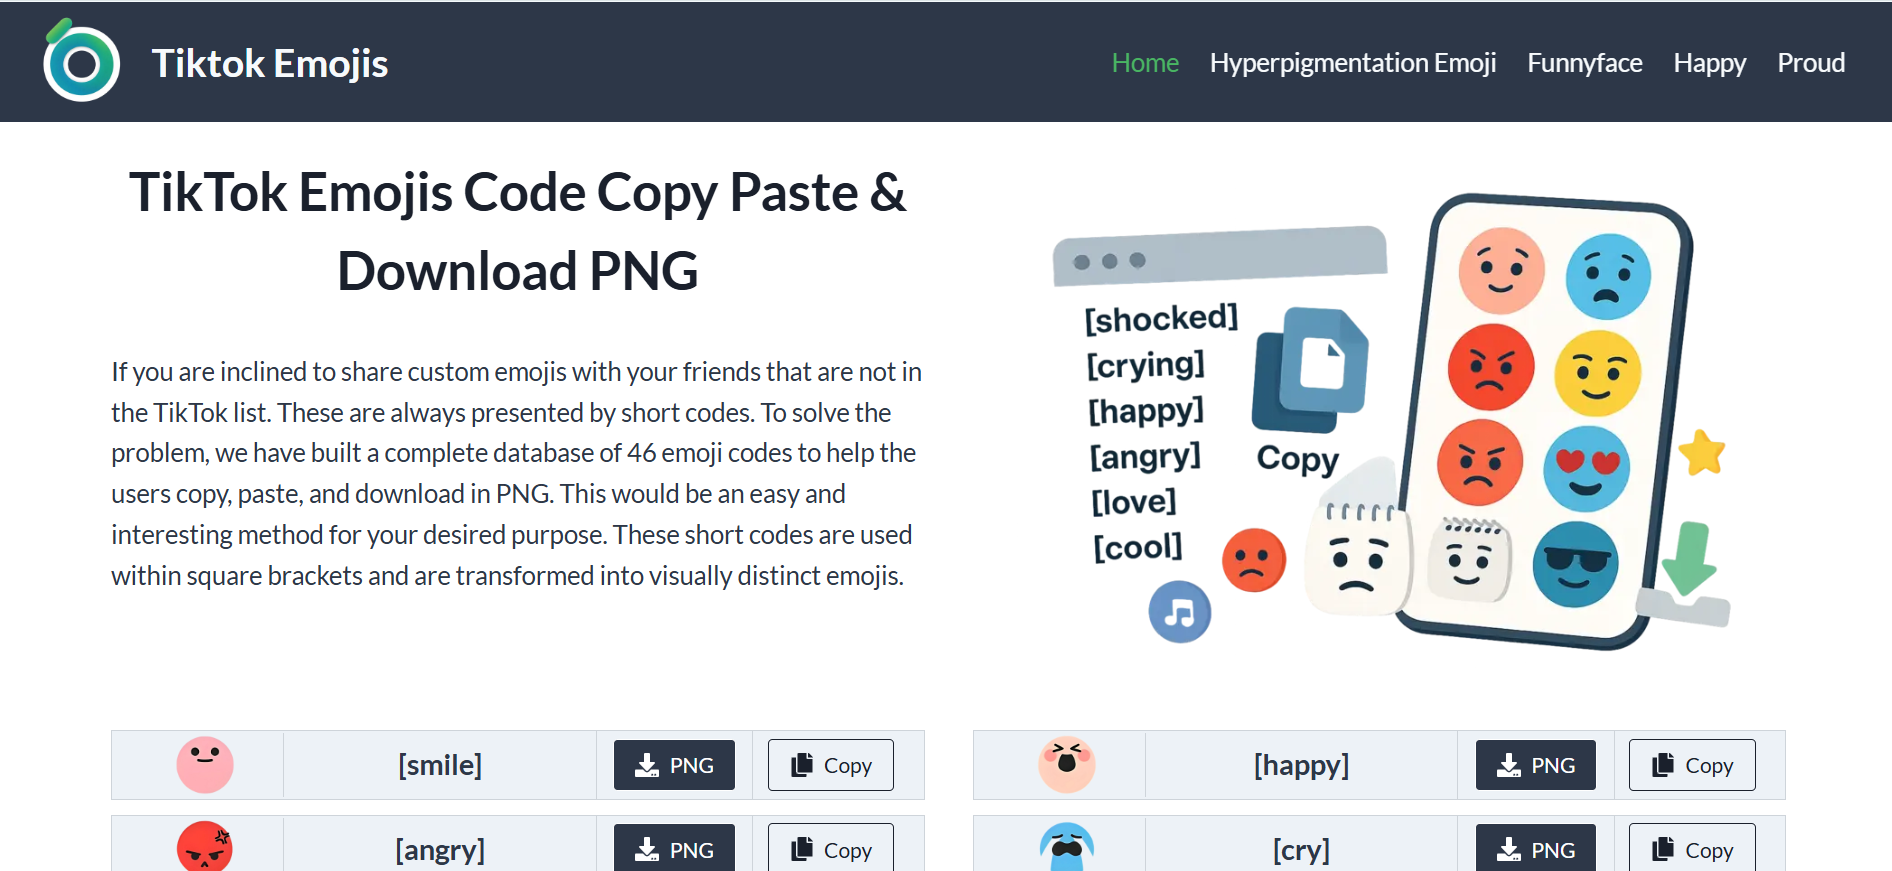Copy the [cry] emoji code
Screen dimensions: 1892x871
click(x=1692, y=848)
